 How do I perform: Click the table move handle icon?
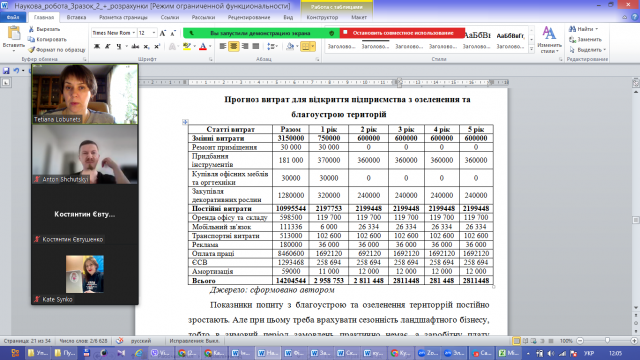pos(185,122)
